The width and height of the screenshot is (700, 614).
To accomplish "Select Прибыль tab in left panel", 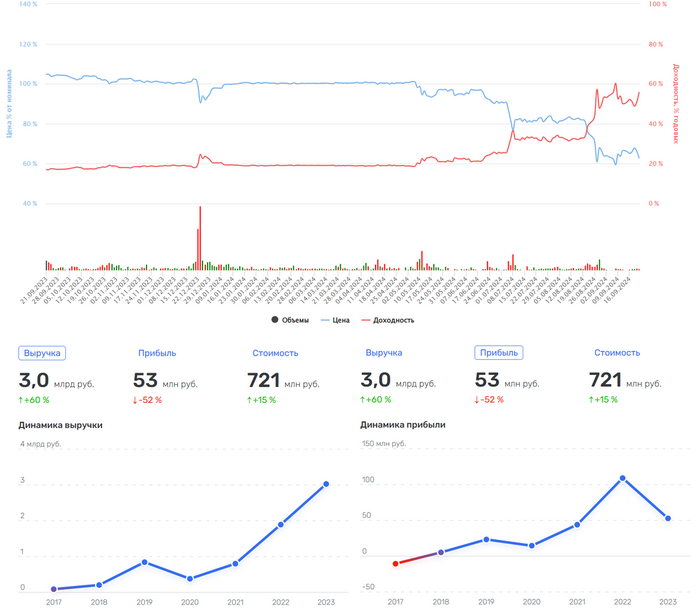I will click(157, 353).
